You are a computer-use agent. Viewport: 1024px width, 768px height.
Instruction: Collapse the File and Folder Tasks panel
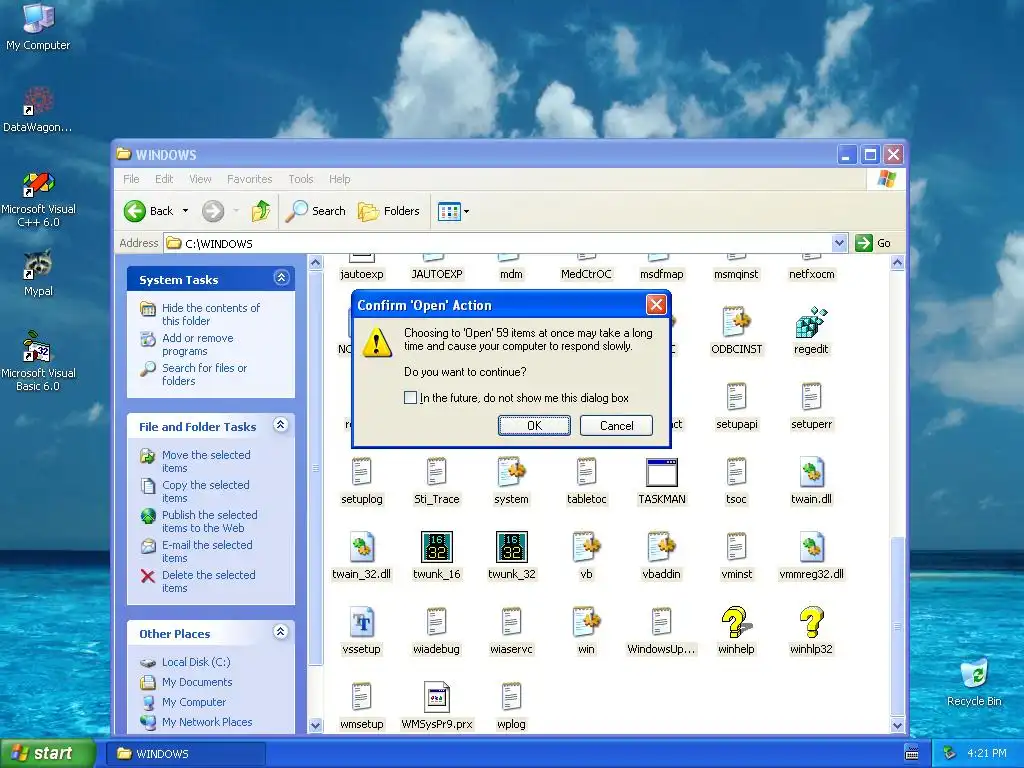(x=281, y=425)
